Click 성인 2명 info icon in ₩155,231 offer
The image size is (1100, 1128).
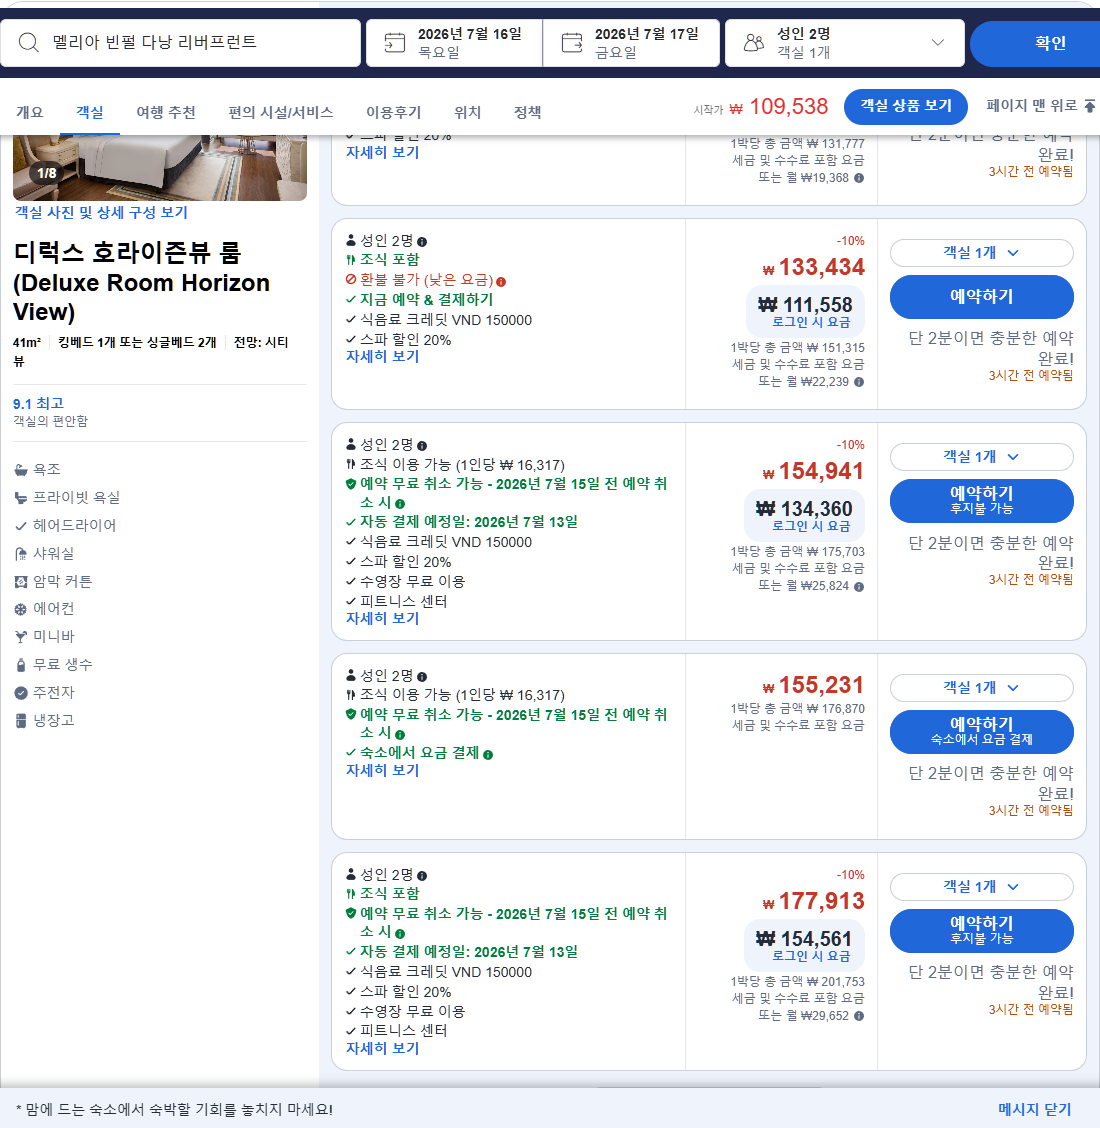[x=422, y=677]
